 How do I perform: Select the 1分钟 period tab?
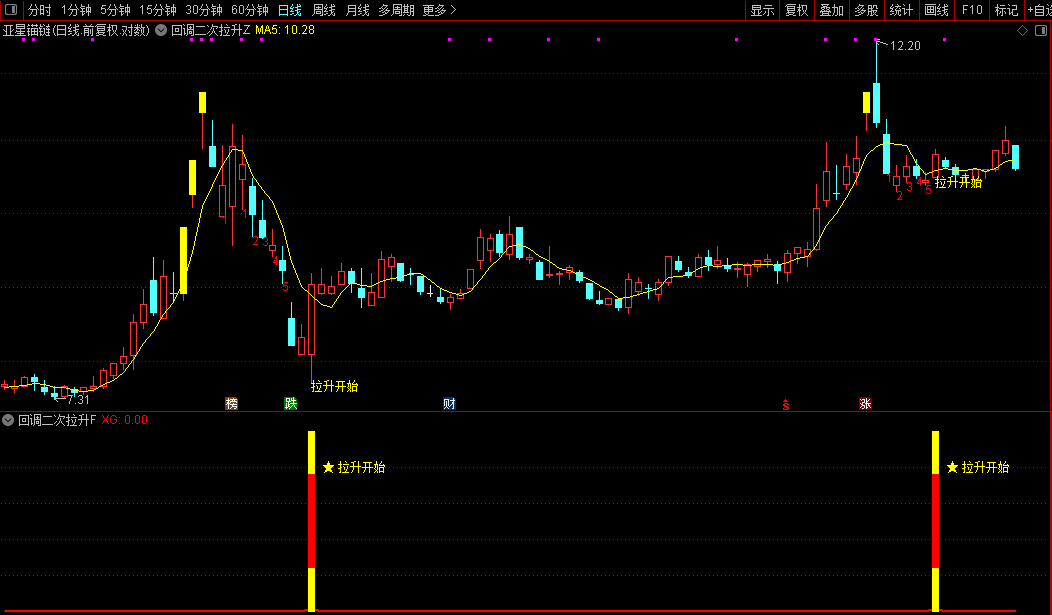pyautogui.click(x=76, y=10)
